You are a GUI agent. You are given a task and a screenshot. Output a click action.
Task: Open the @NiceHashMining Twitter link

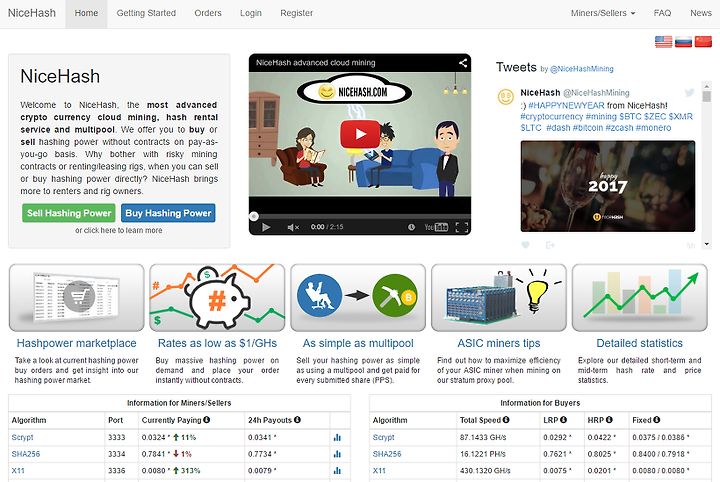point(582,69)
